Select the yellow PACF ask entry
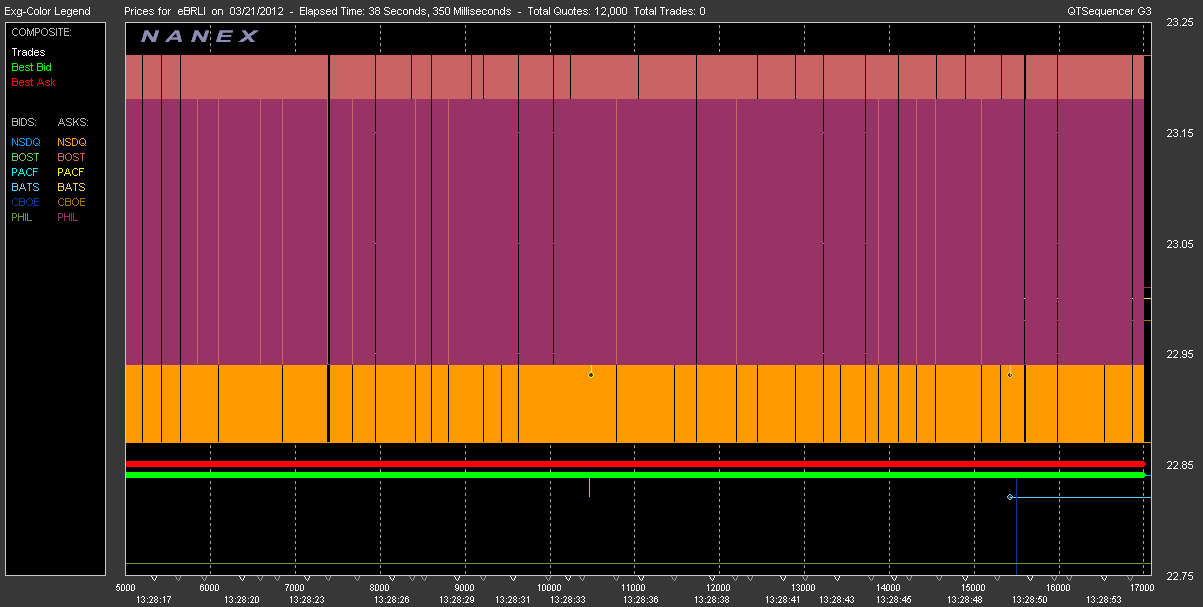This screenshot has height=607, width=1203. (72, 172)
